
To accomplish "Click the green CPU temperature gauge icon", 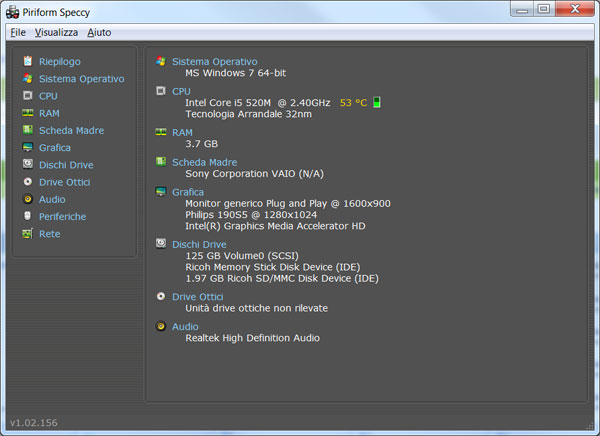I will [377, 102].
